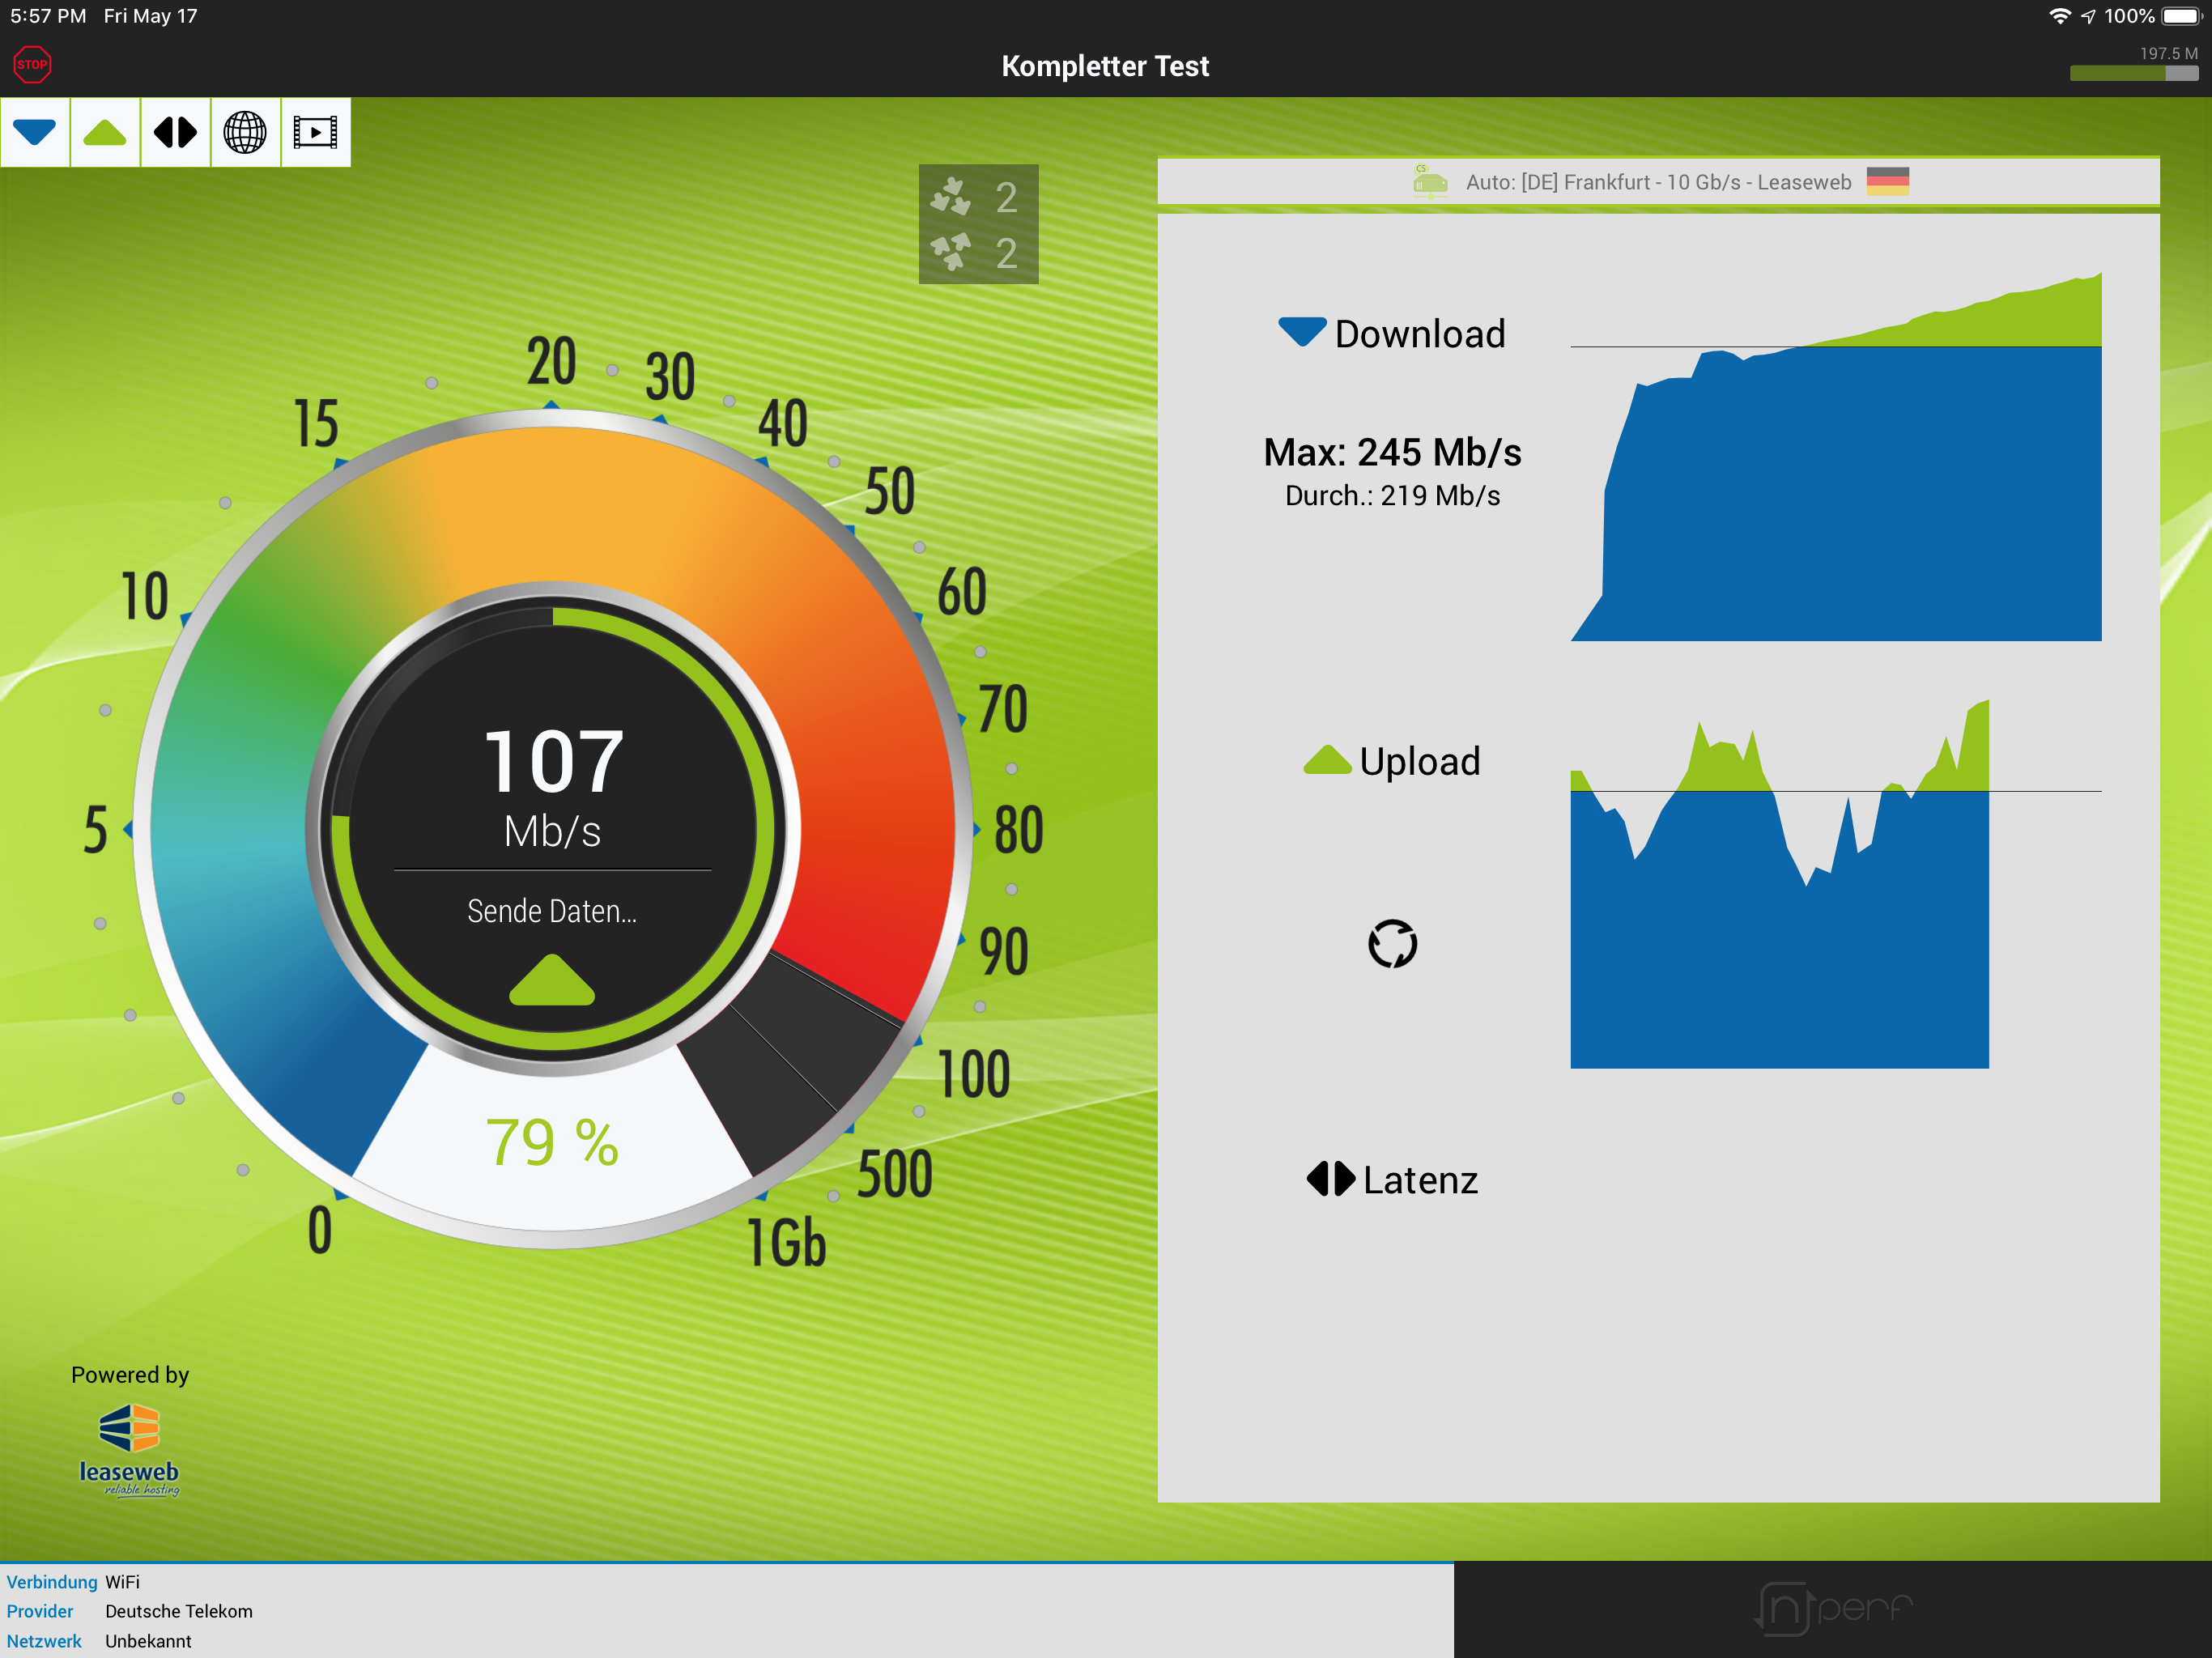Tap the WiFi status icon
Screen dimensions: 2212x1658
pos(2059,16)
